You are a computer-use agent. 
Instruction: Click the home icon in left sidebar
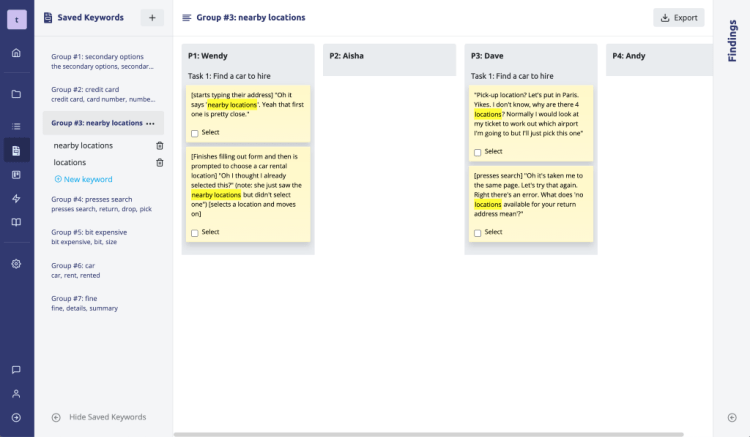(x=16, y=52)
